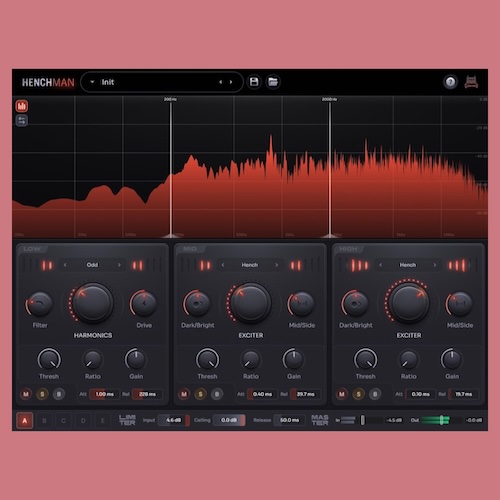
Task: Click the High band Mid/Side knob
Action: (x=460, y=303)
